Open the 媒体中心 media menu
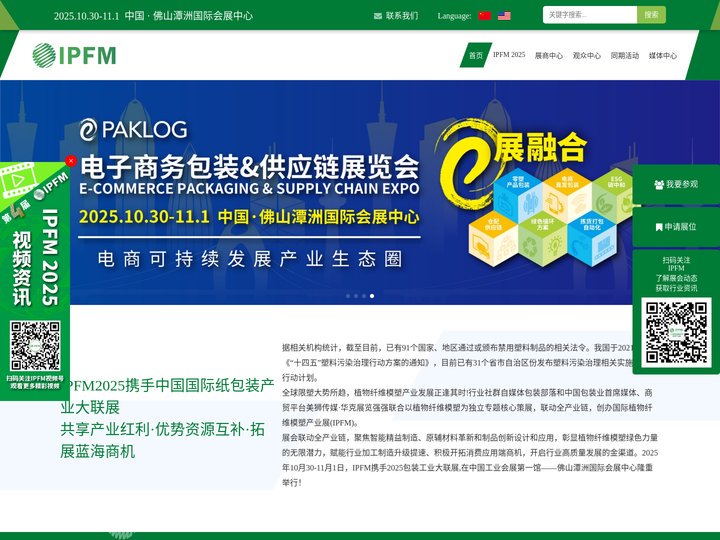Image resolution: width=720 pixels, height=540 pixels. click(663, 56)
